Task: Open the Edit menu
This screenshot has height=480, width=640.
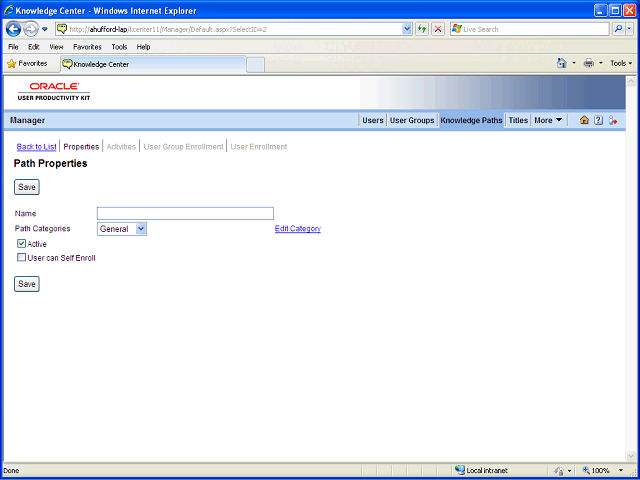Action: (x=33, y=47)
